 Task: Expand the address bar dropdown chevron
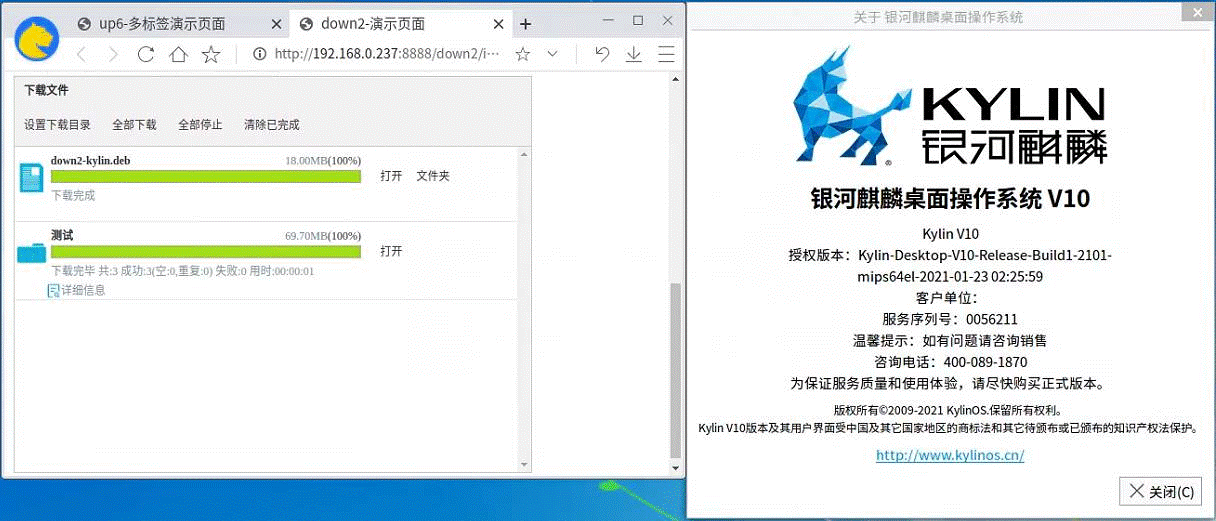pyautogui.click(x=552, y=54)
